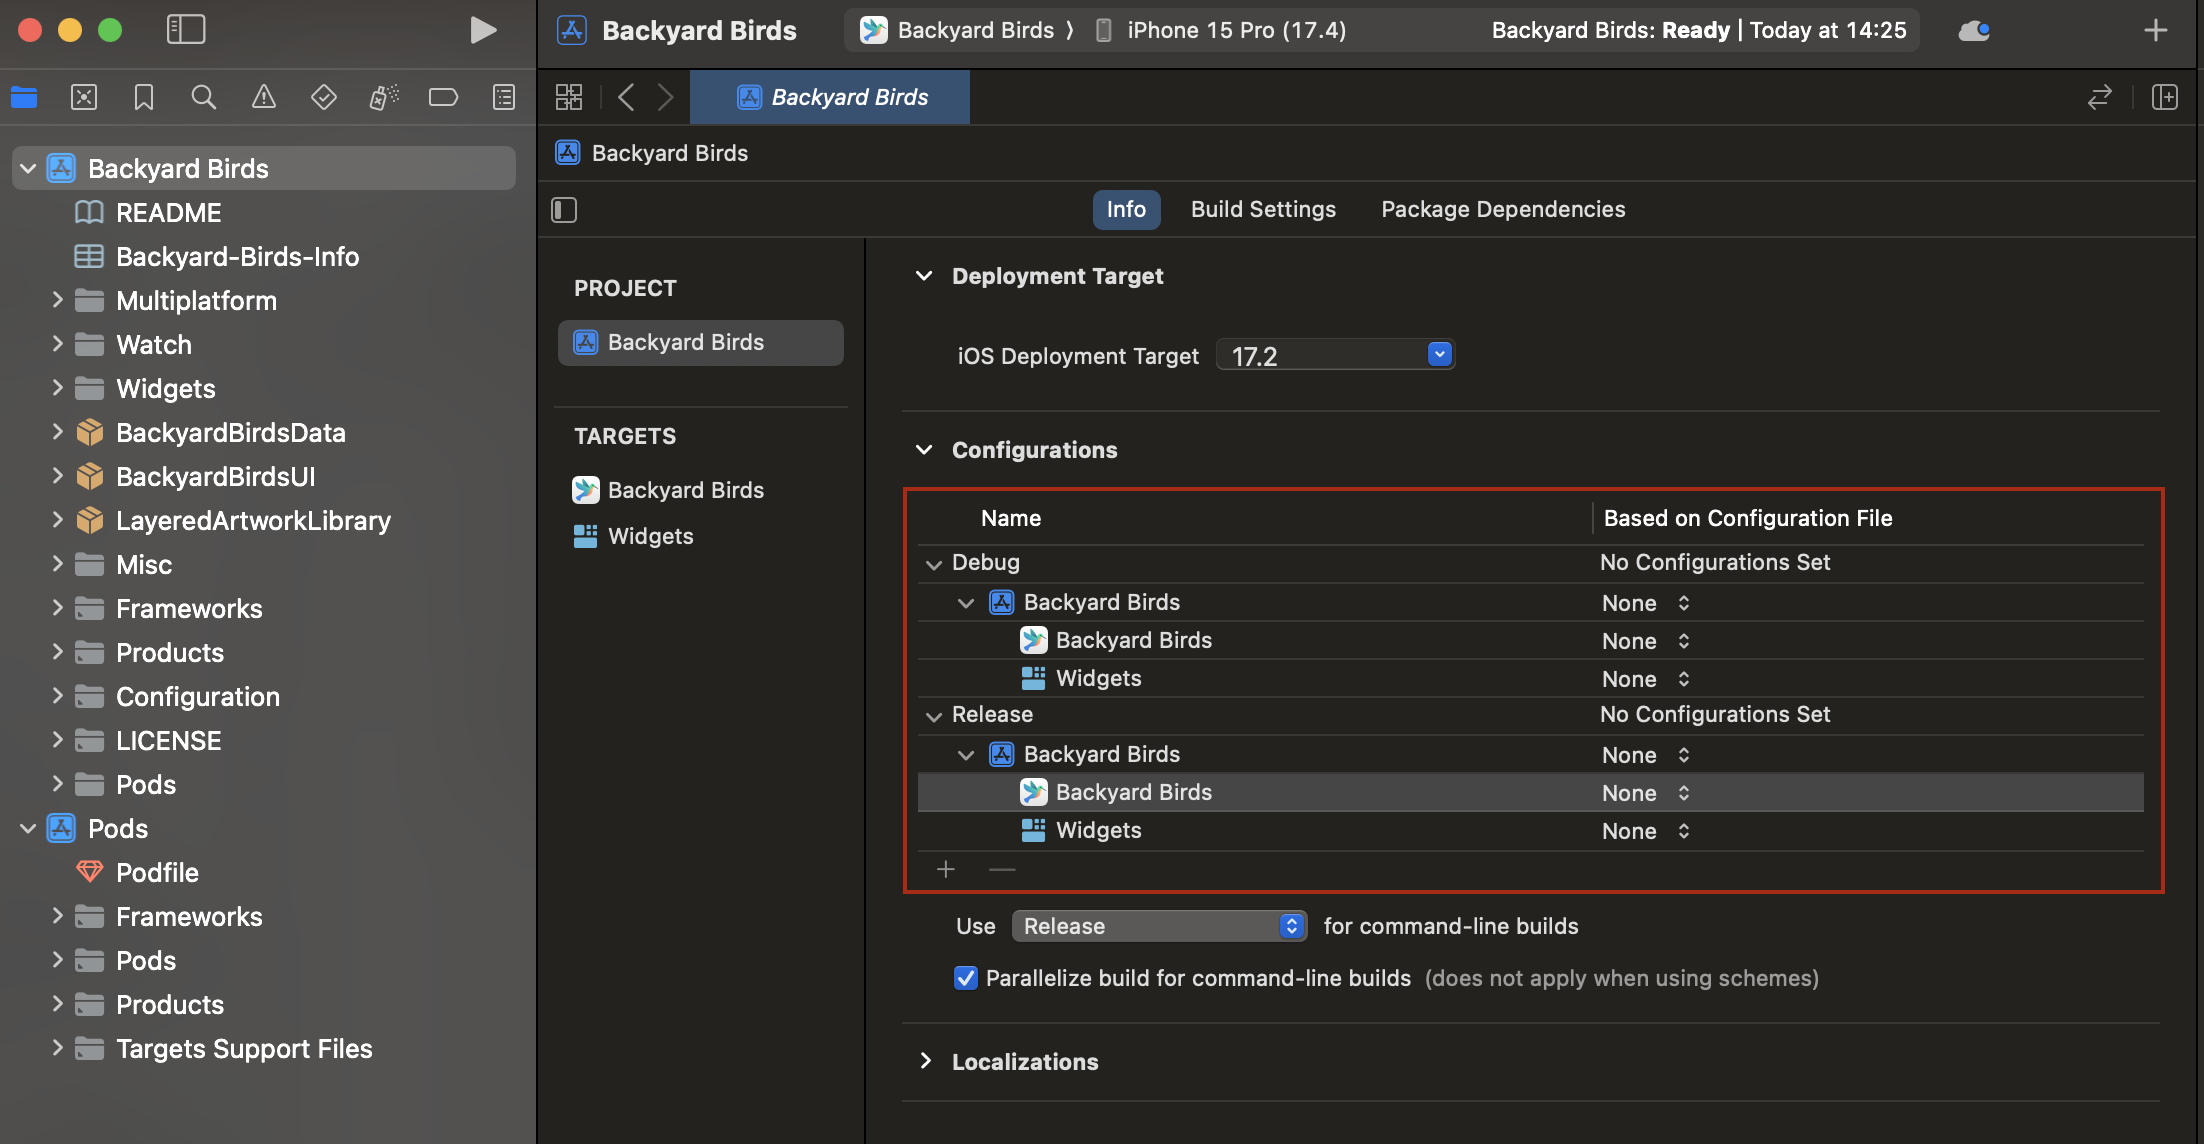The width and height of the screenshot is (2204, 1144).
Task: Select Release Backyard Birds target row
Action: click(x=1531, y=793)
